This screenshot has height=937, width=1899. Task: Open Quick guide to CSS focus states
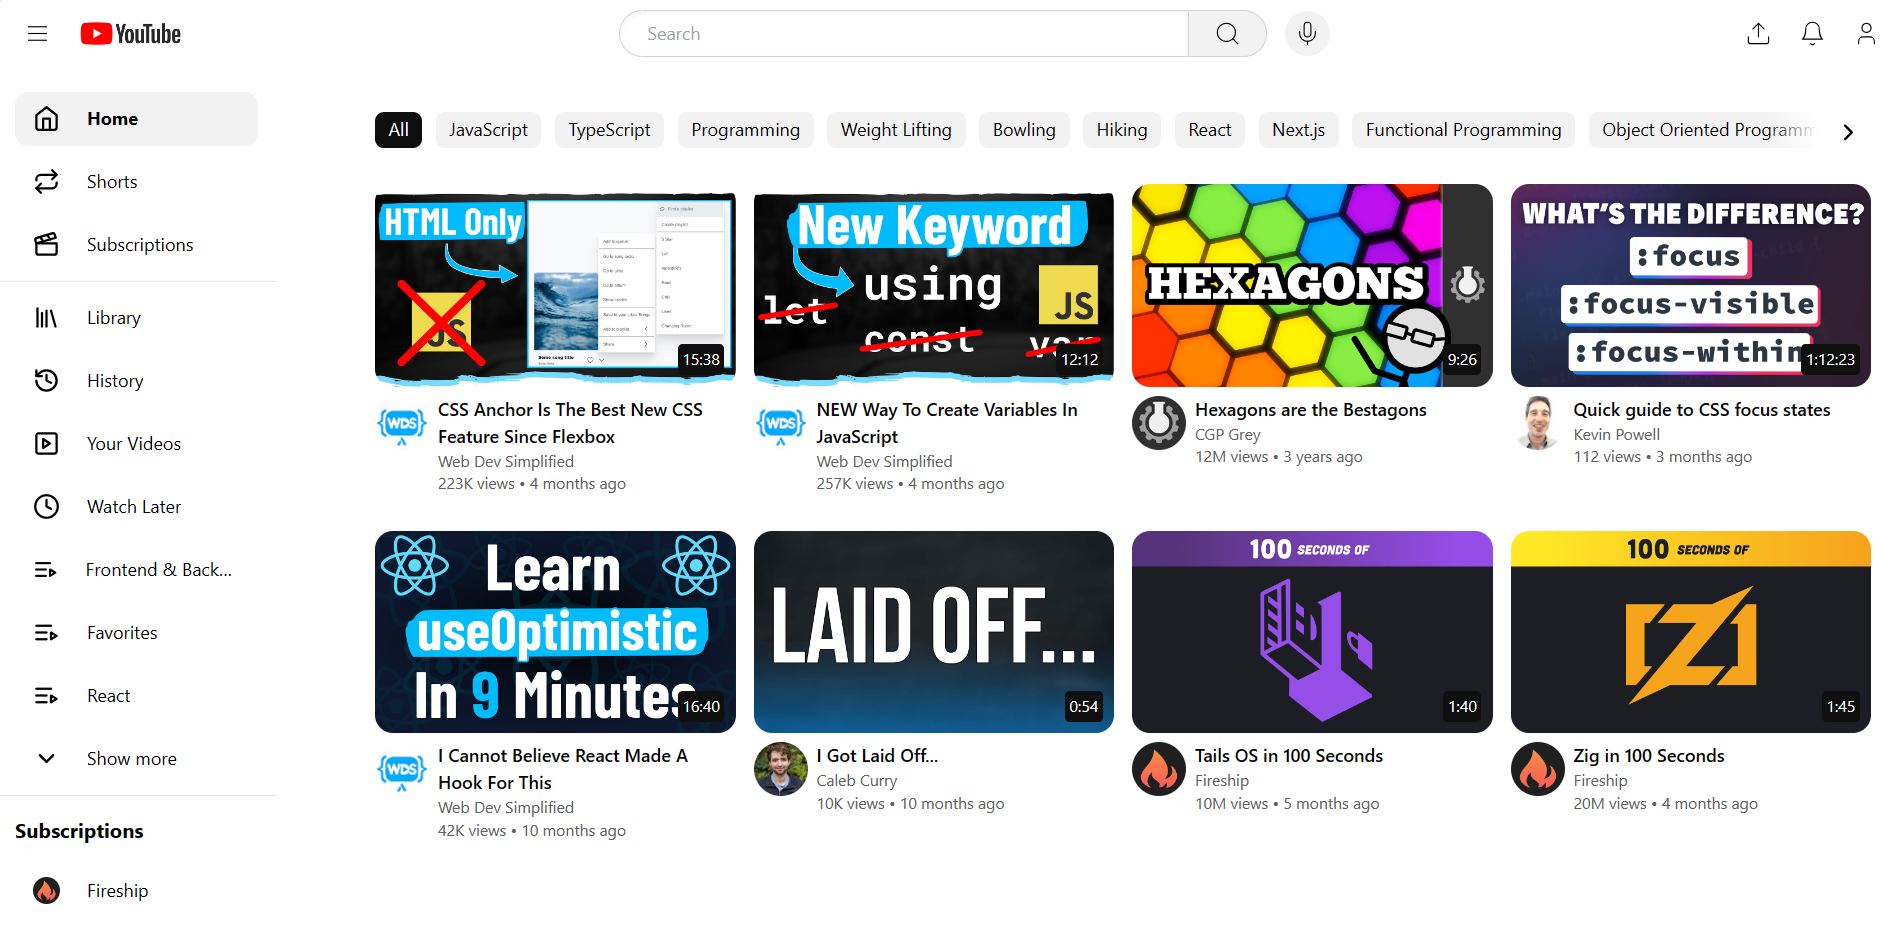click(1702, 410)
